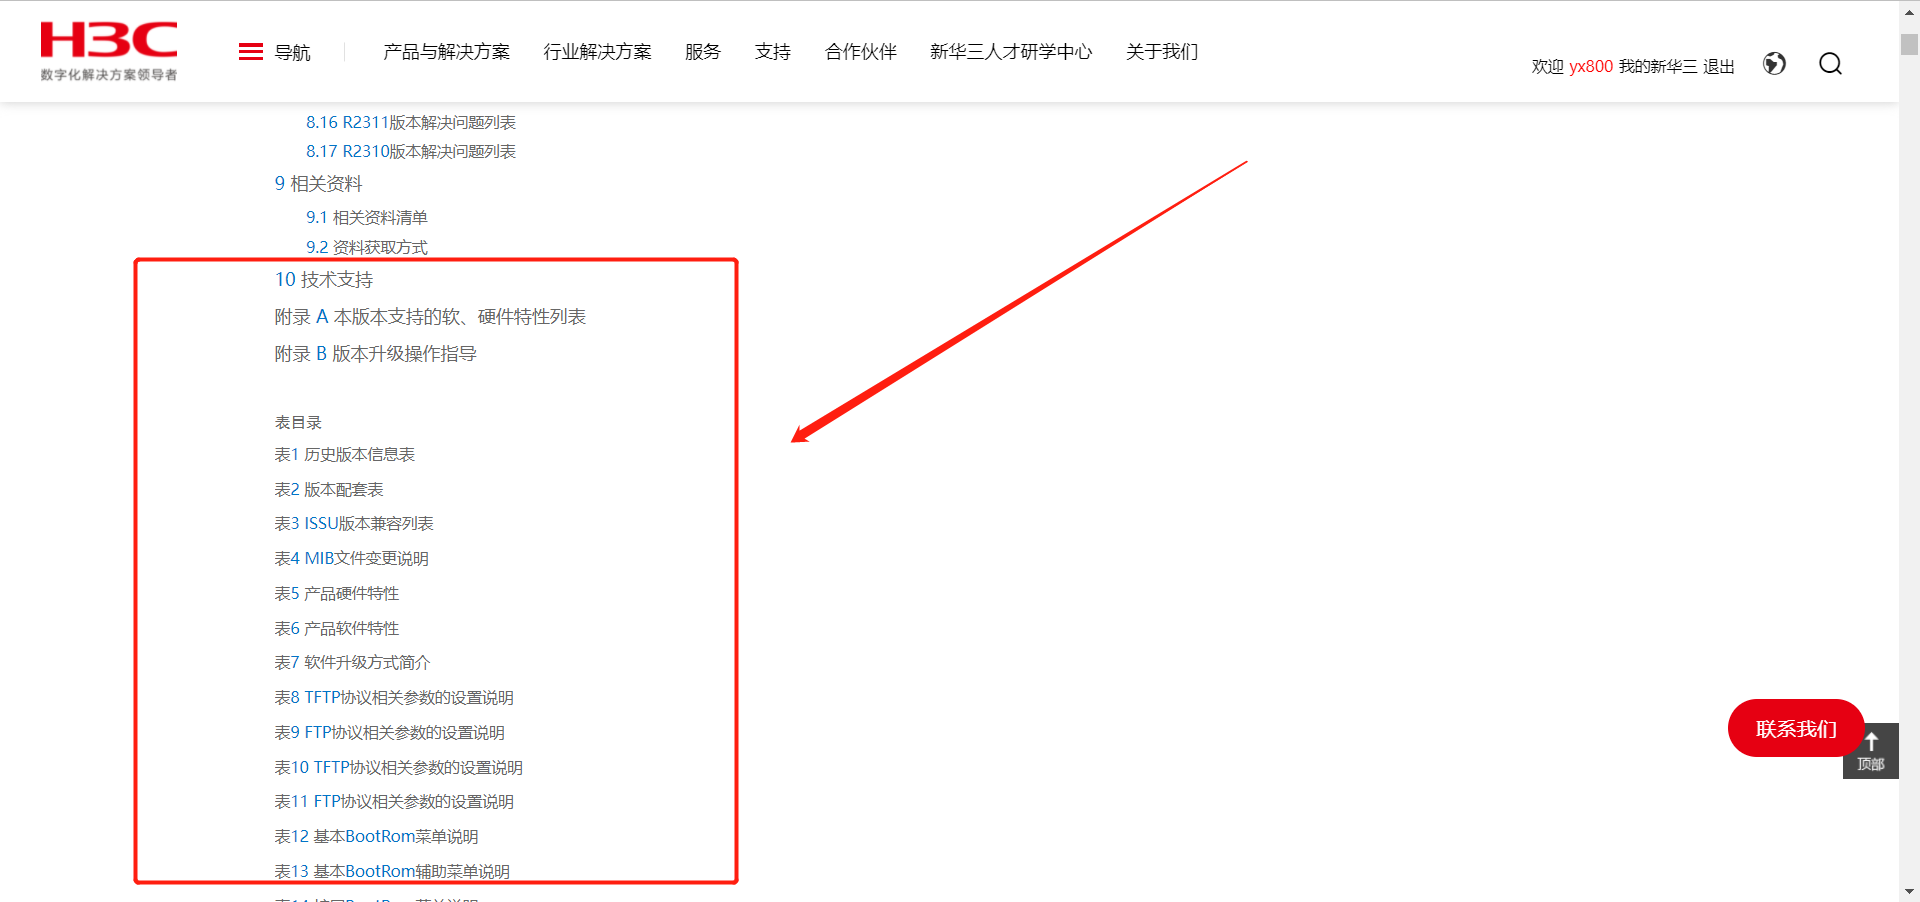The image size is (1920, 902).
Task: Open 9.2 资料获取方式 link
Action: (x=367, y=247)
